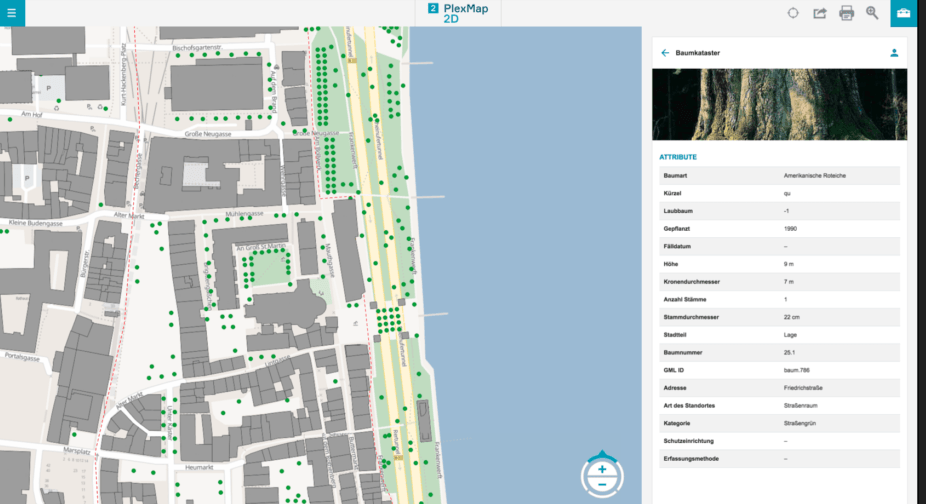926x504 pixels.
Task: Click the Portalsgasse street label
Action: (x=22, y=357)
